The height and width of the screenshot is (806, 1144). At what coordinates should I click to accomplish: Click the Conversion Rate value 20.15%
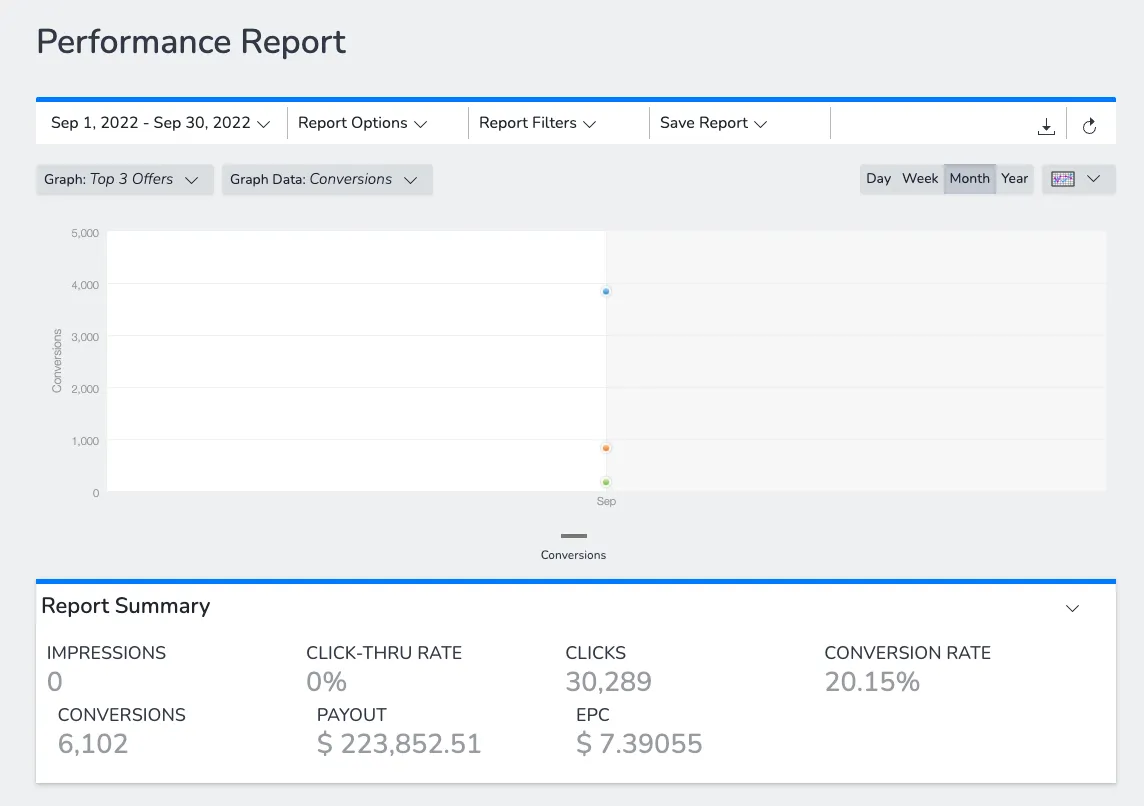coord(872,681)
